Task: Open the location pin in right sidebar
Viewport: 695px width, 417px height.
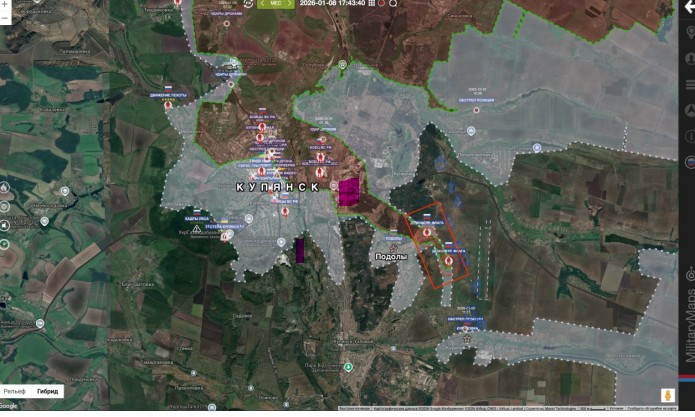Action: [x=689, y=32]
